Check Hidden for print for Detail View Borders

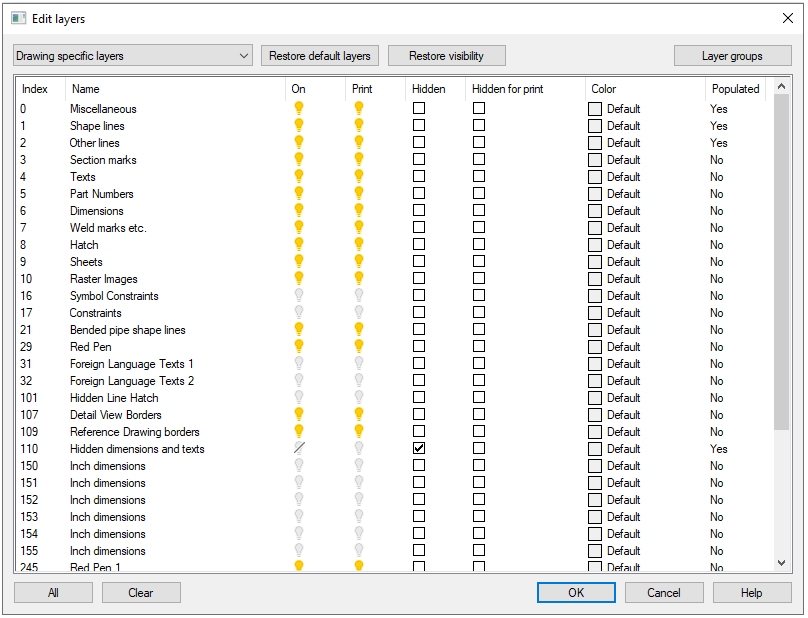pos(479,414)
